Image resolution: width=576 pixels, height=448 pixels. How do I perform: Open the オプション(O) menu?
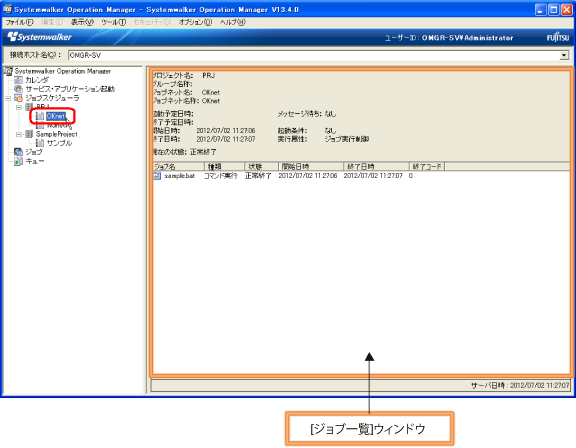(x=195, y=22)
